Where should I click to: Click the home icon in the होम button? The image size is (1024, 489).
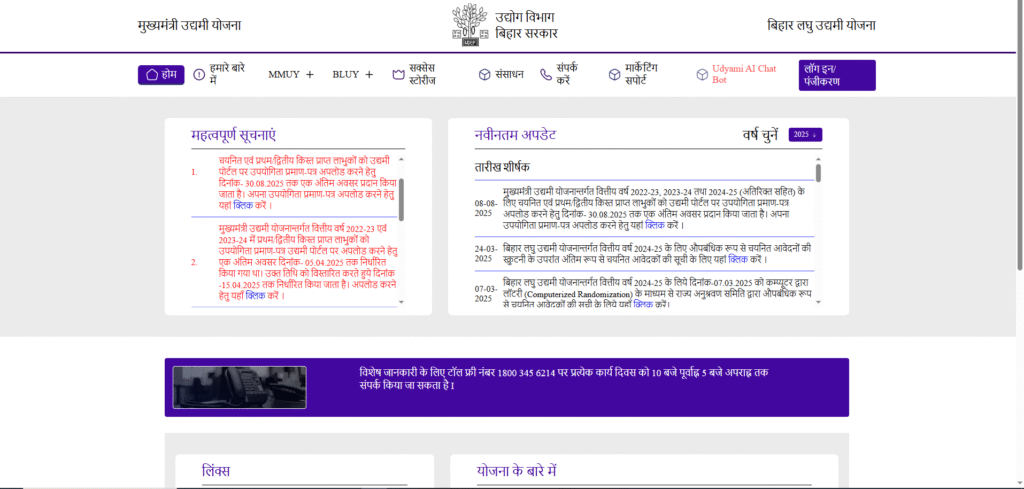coord(152,74)
